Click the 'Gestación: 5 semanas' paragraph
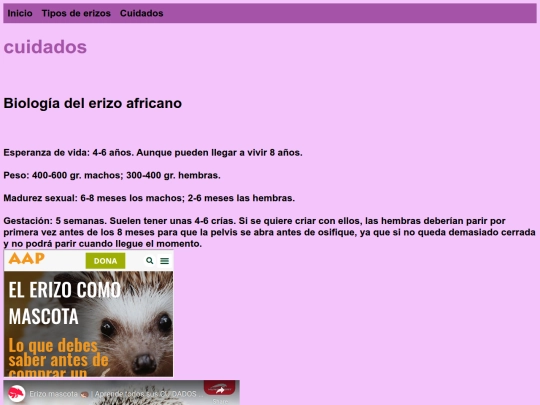540x405 pixels. point(270,232)
